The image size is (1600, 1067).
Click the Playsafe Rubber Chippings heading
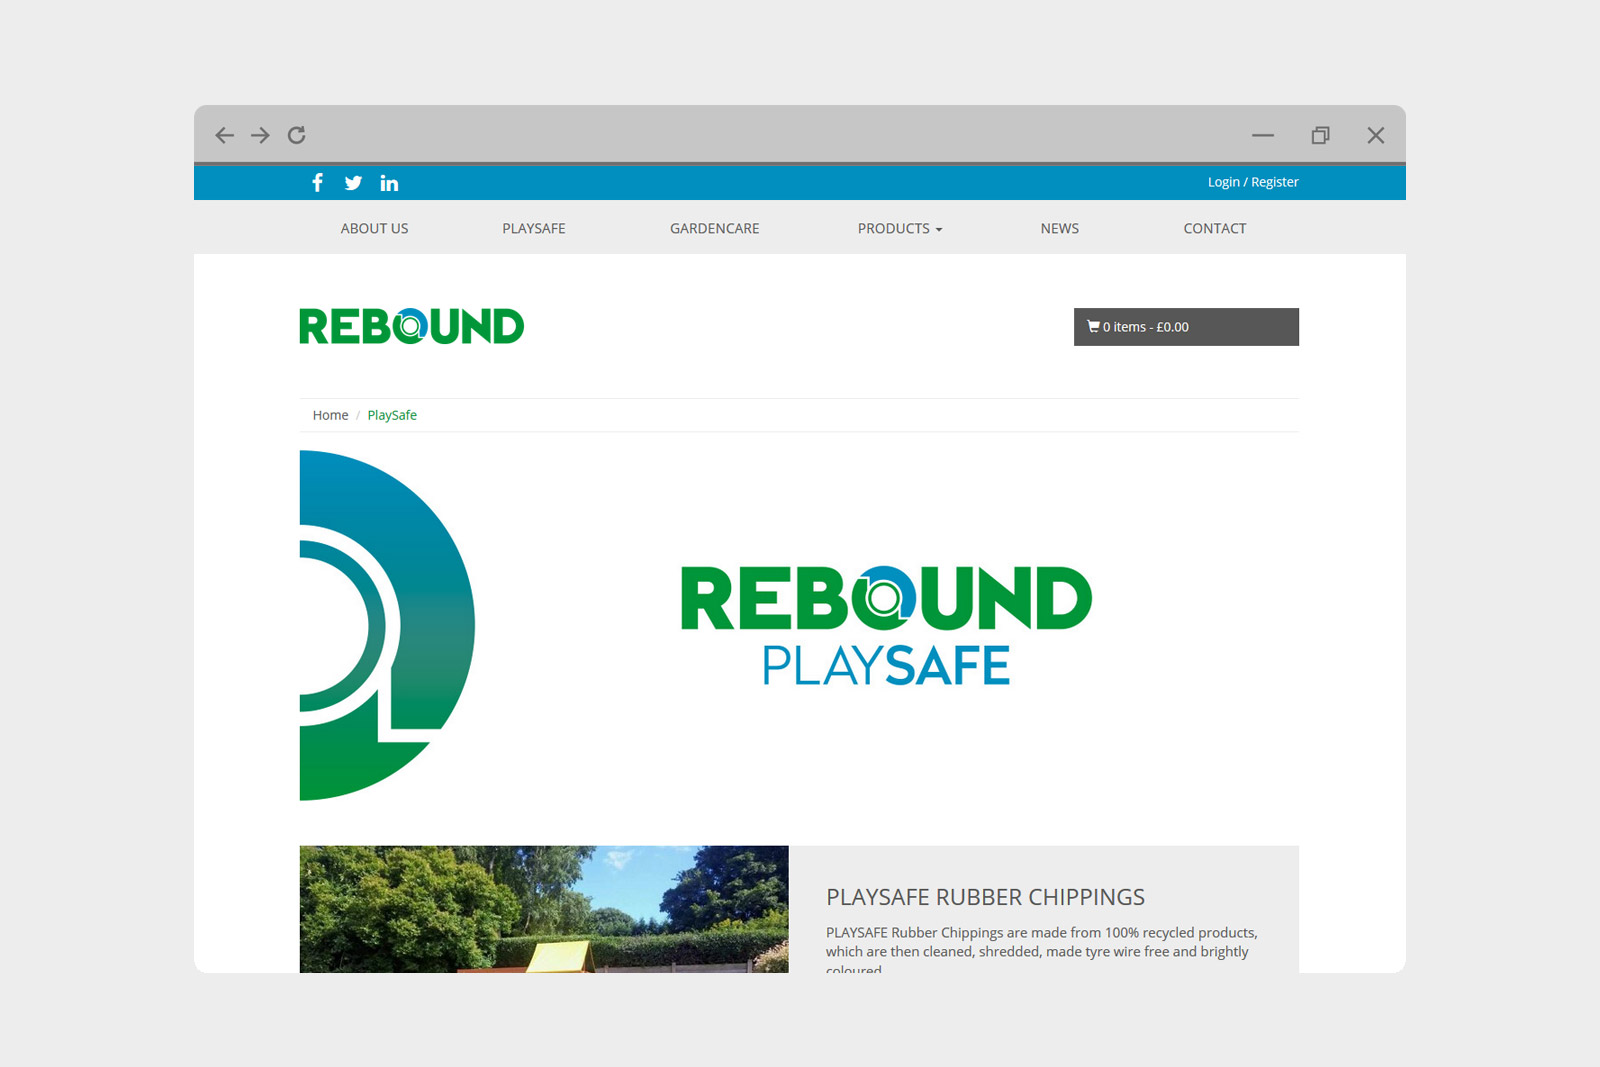coord(985,897)
